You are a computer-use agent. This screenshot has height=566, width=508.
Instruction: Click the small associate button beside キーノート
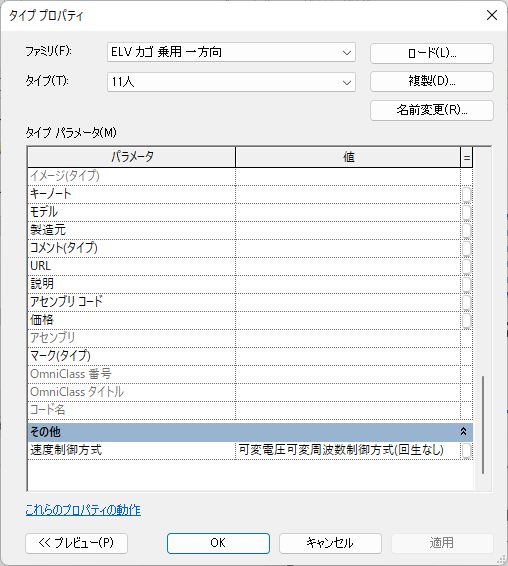(x=466, y=194)
